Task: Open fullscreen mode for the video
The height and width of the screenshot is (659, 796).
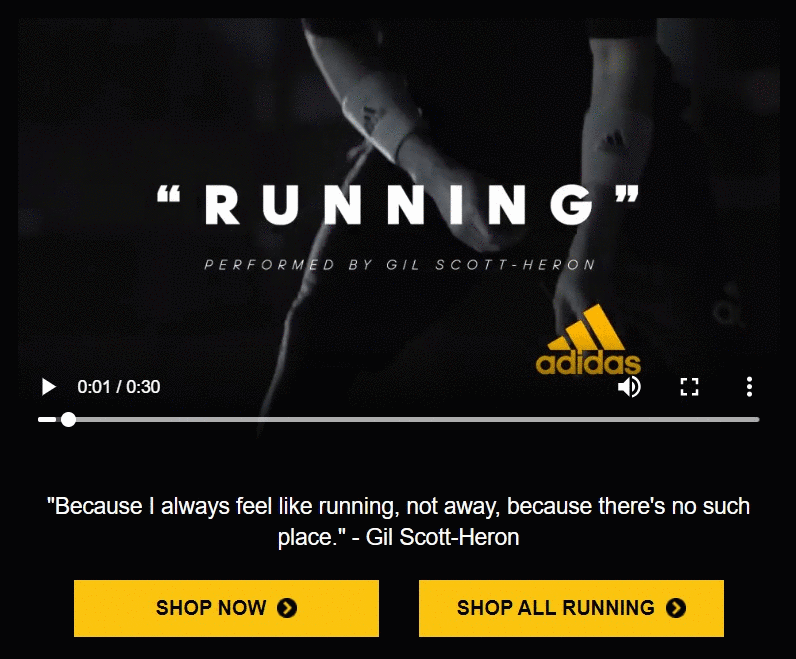Action: click(689, 387)
